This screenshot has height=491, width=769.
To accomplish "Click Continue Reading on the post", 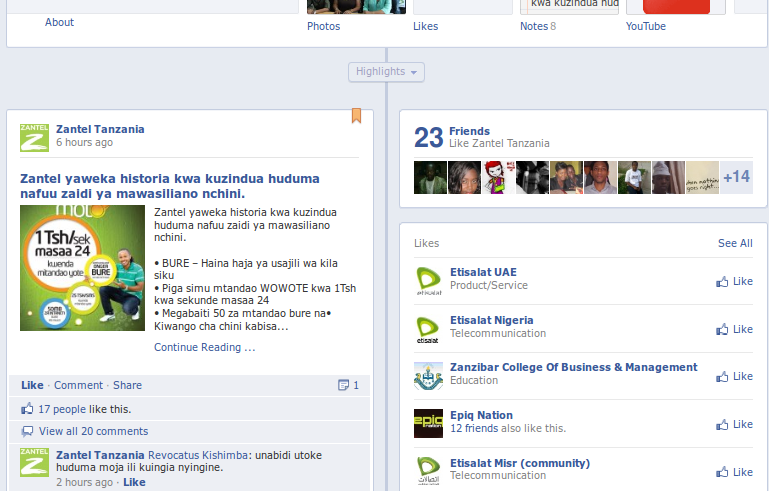I will coord(205,347).
